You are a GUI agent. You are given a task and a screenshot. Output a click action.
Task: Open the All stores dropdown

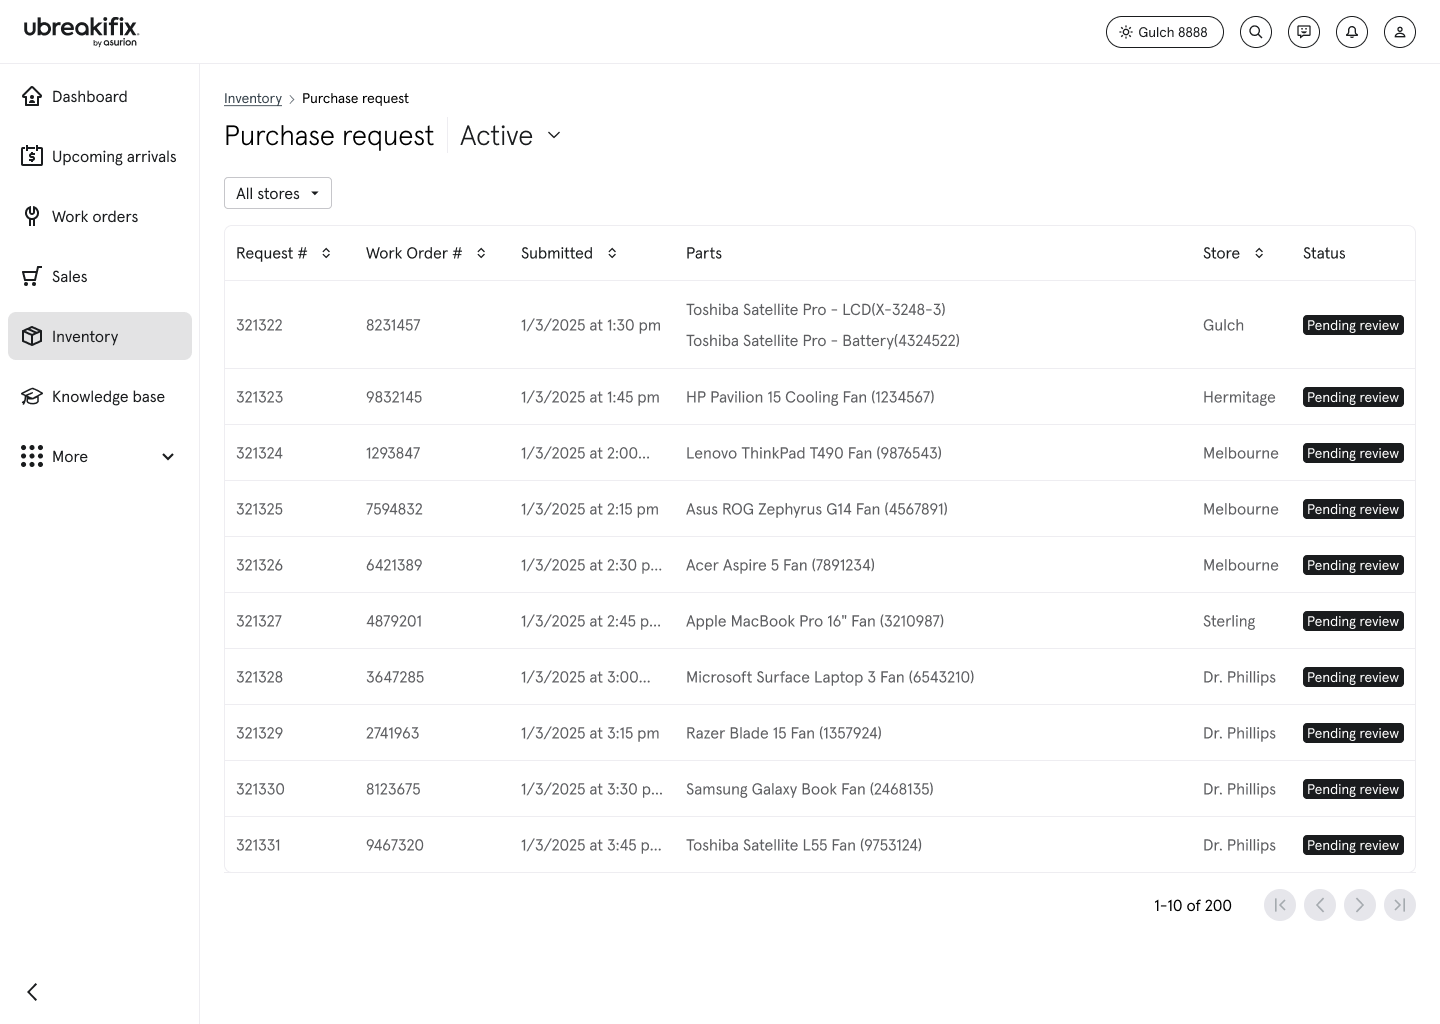tap(278, 193)
